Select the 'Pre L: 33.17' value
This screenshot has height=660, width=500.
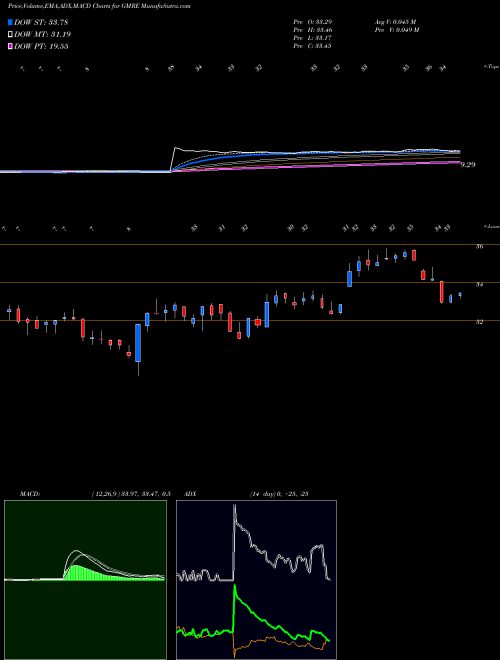click(x=312, y=38)
